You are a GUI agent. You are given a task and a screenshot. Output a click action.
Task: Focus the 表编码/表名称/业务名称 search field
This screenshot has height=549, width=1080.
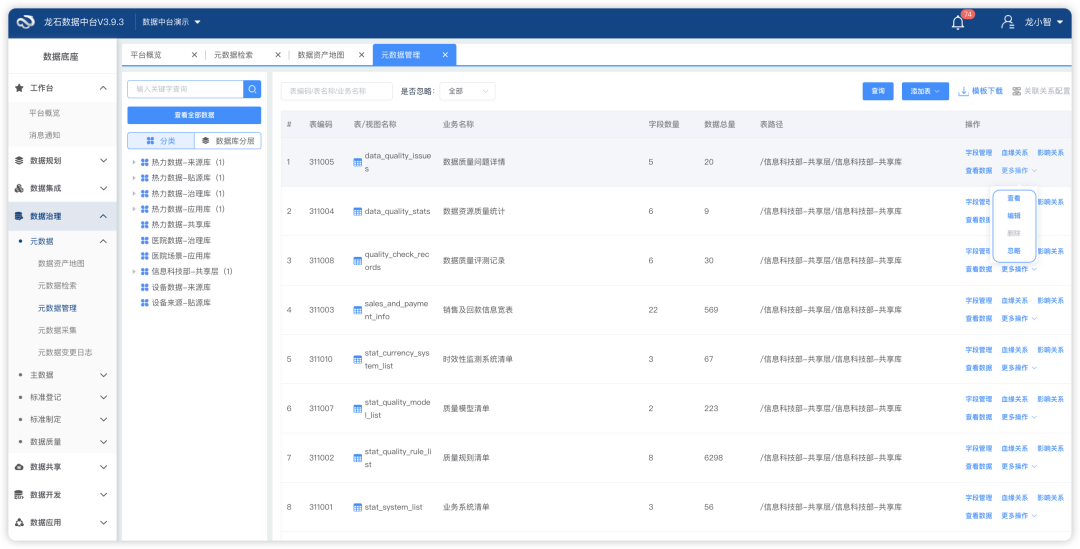337,91
